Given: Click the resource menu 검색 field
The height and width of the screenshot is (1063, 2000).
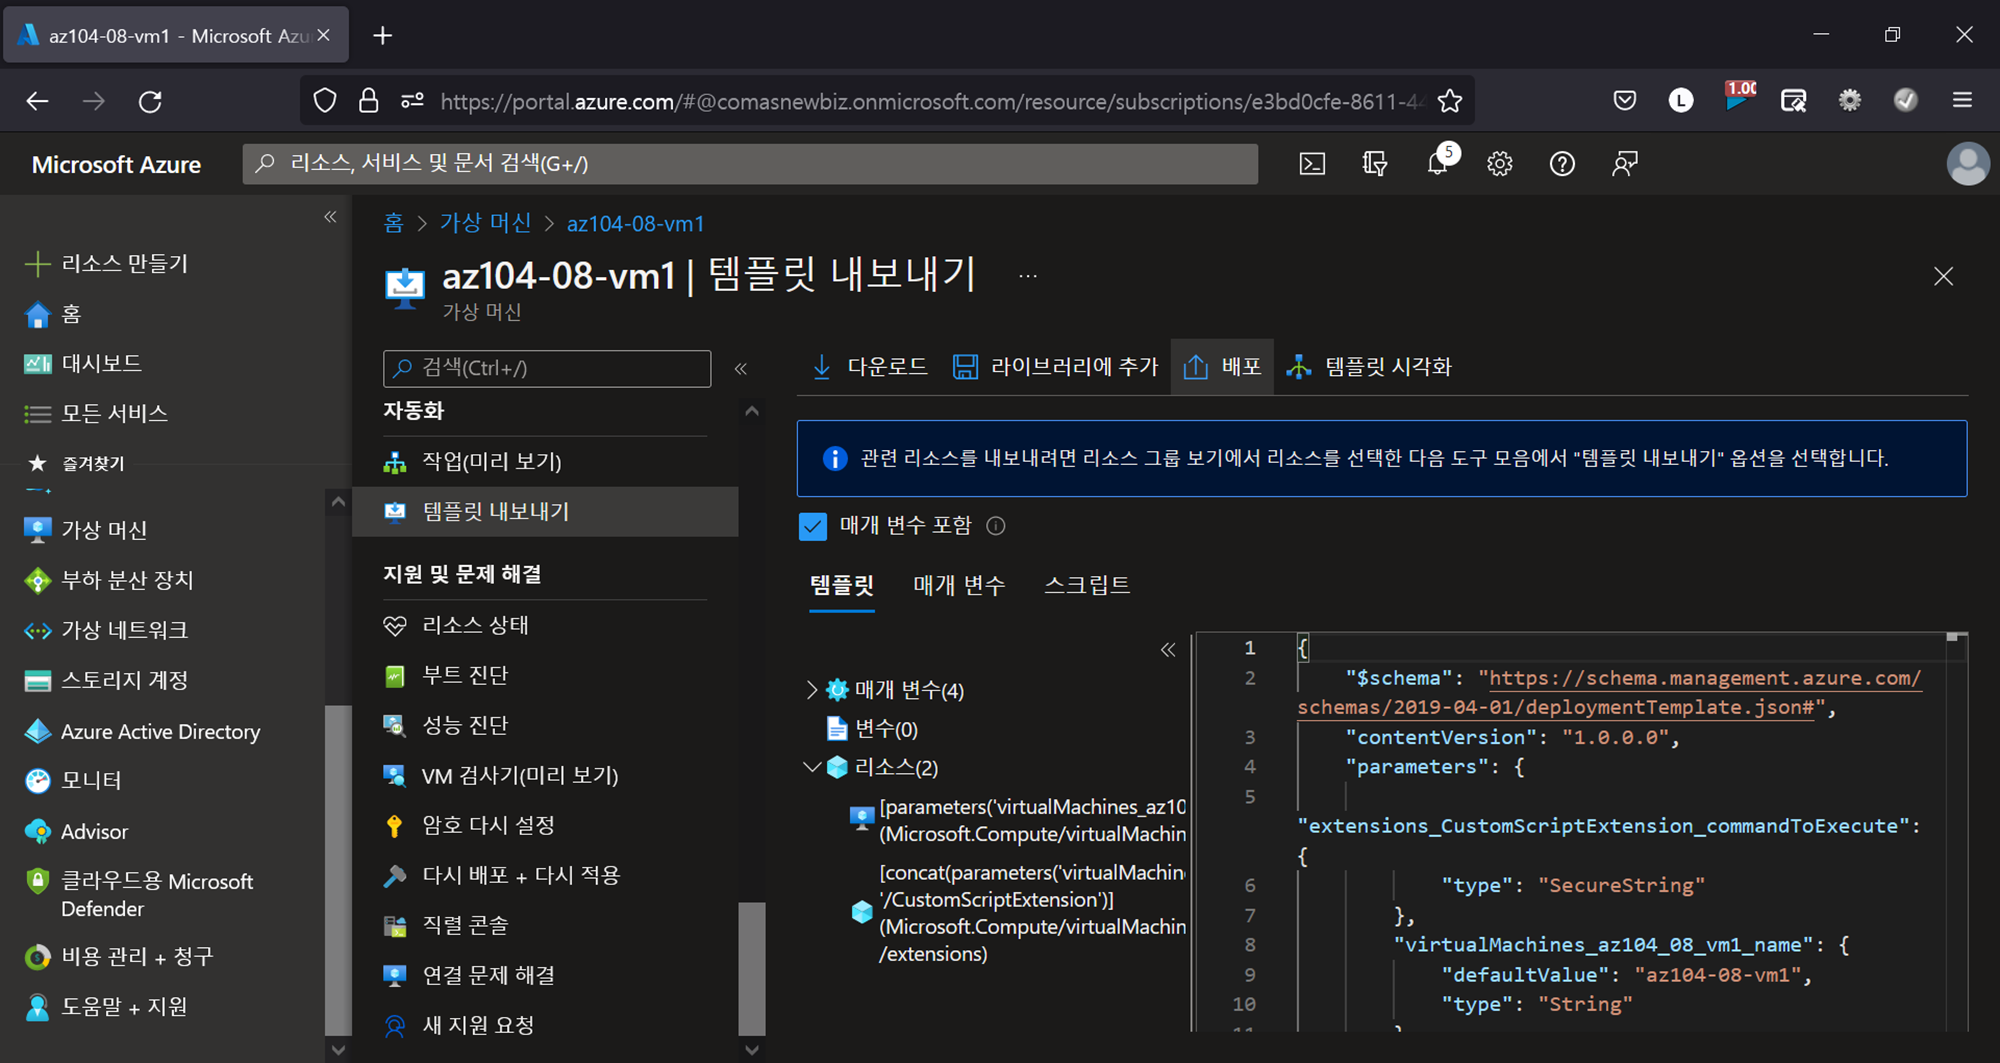Looking at the screenshot, I should coord(547,369).
